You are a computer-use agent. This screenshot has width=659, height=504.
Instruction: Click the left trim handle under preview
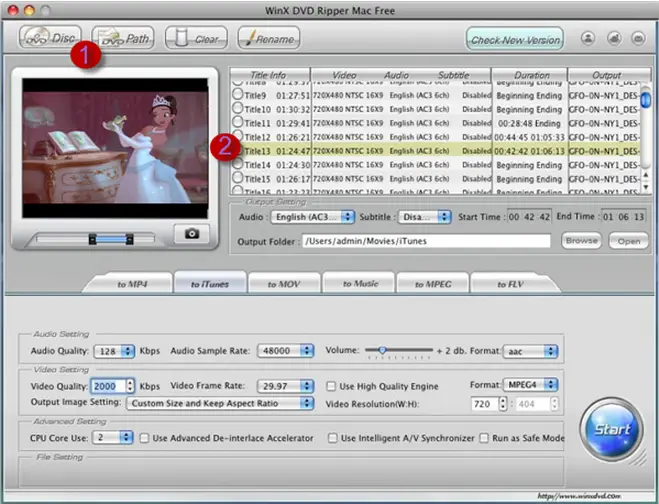pos(92,239)
